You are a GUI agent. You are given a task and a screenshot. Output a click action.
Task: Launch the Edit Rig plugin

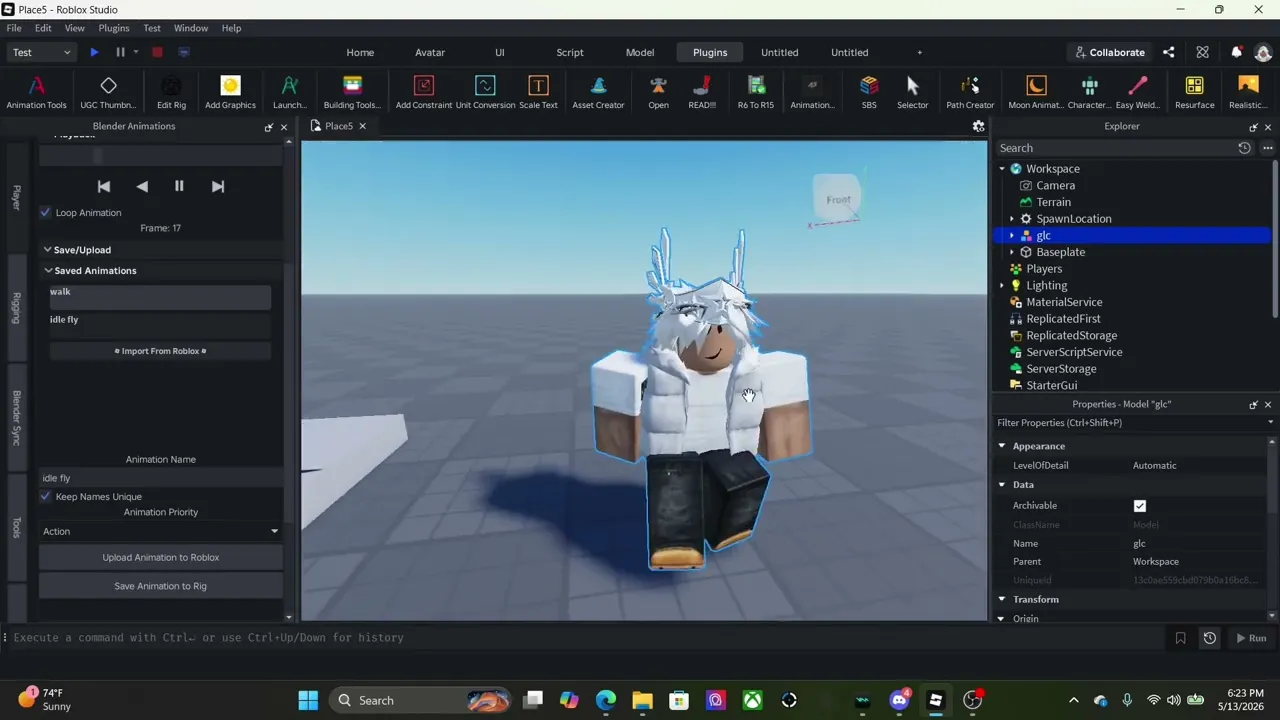pos(171,92)
